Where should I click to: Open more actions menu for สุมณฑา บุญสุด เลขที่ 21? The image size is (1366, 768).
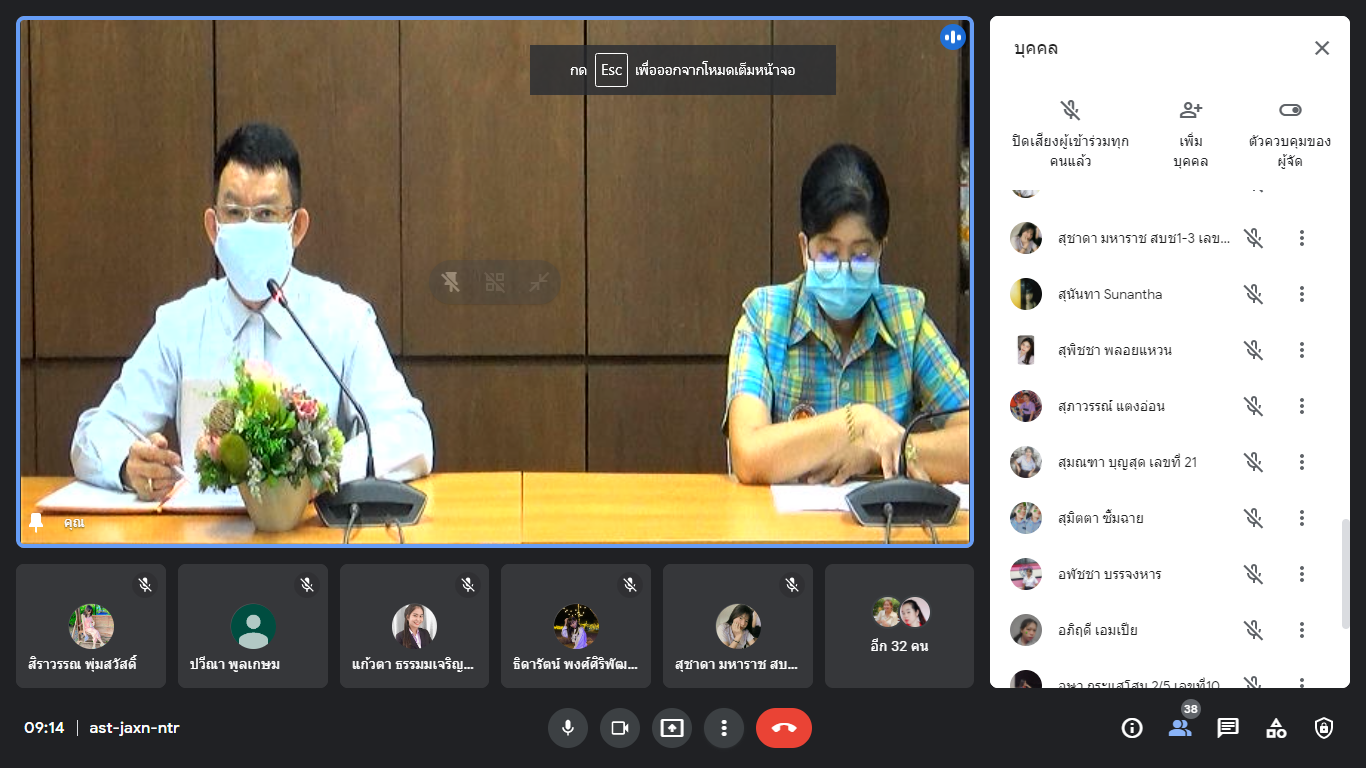pos(1302,462)
